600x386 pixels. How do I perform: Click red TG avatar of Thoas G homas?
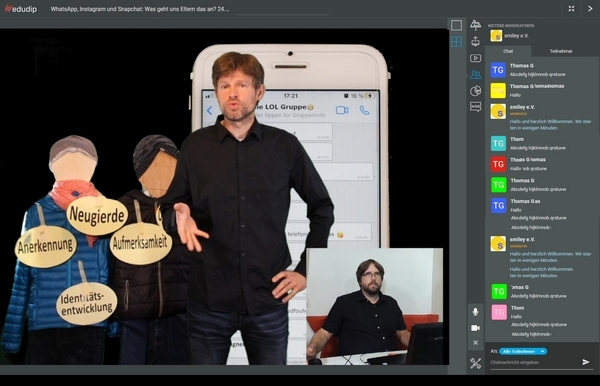coord(498,164)
